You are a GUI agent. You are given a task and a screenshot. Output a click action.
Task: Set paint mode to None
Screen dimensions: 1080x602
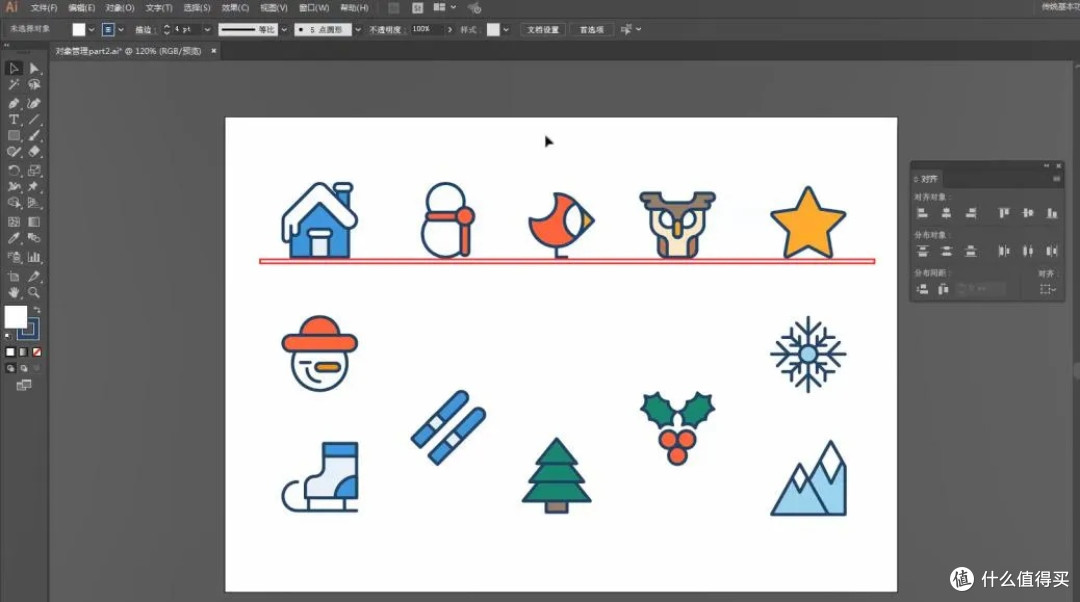37,352
